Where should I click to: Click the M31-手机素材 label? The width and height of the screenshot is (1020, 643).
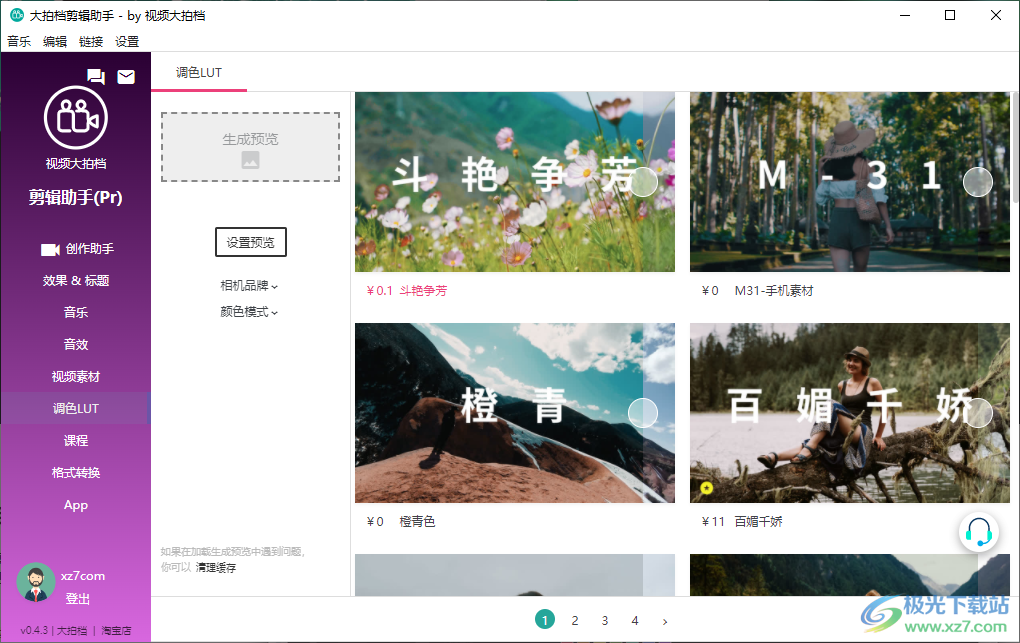coord(774,290)
